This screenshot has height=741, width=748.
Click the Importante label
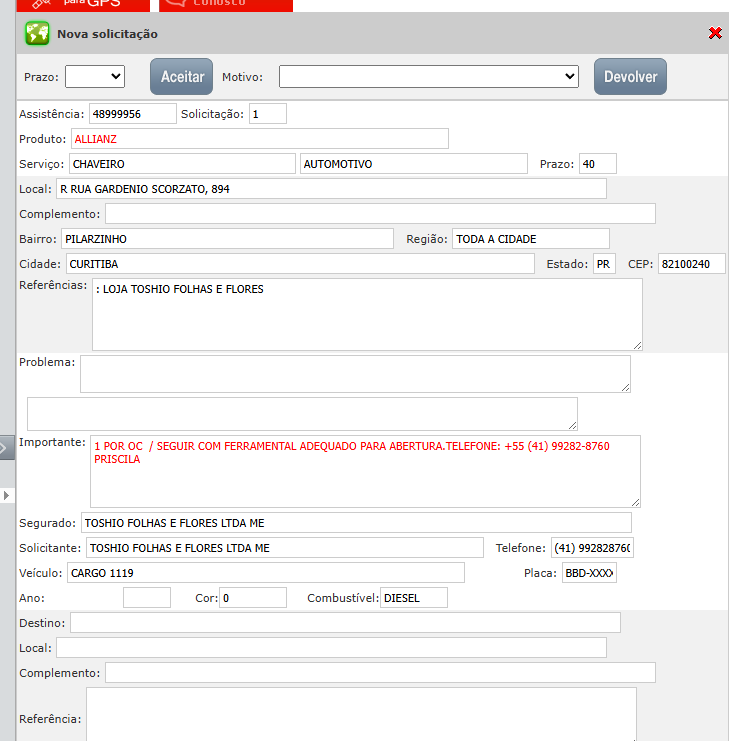coord(52,442)
